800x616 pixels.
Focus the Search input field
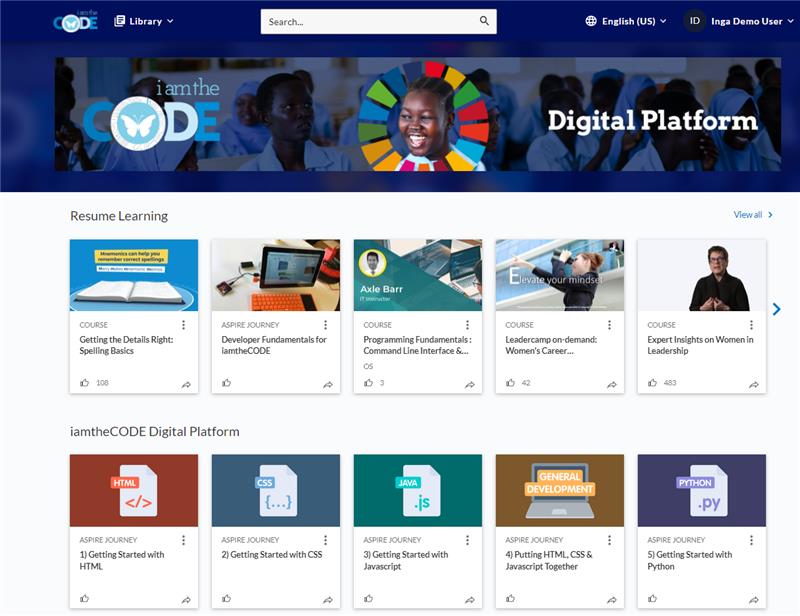(379, 21)
